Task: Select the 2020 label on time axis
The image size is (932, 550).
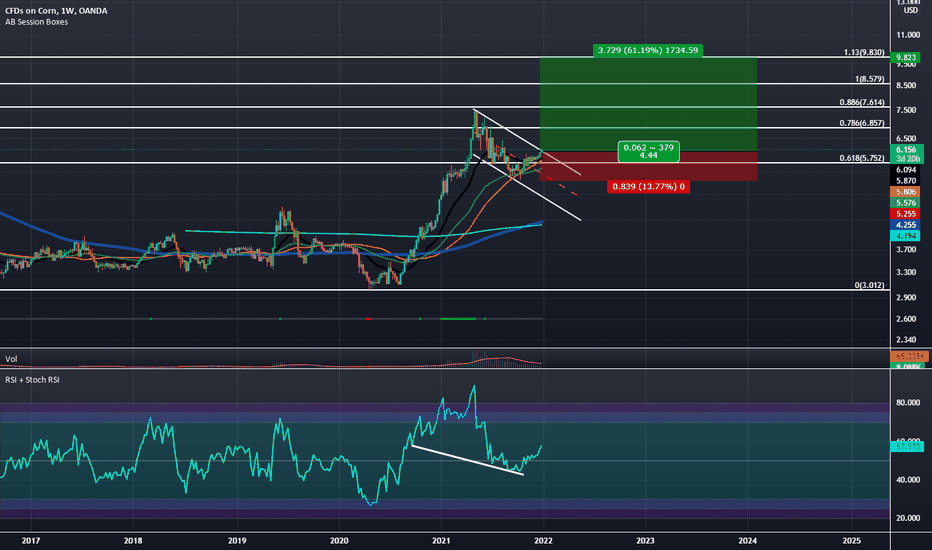Action: tap(339, 540)
